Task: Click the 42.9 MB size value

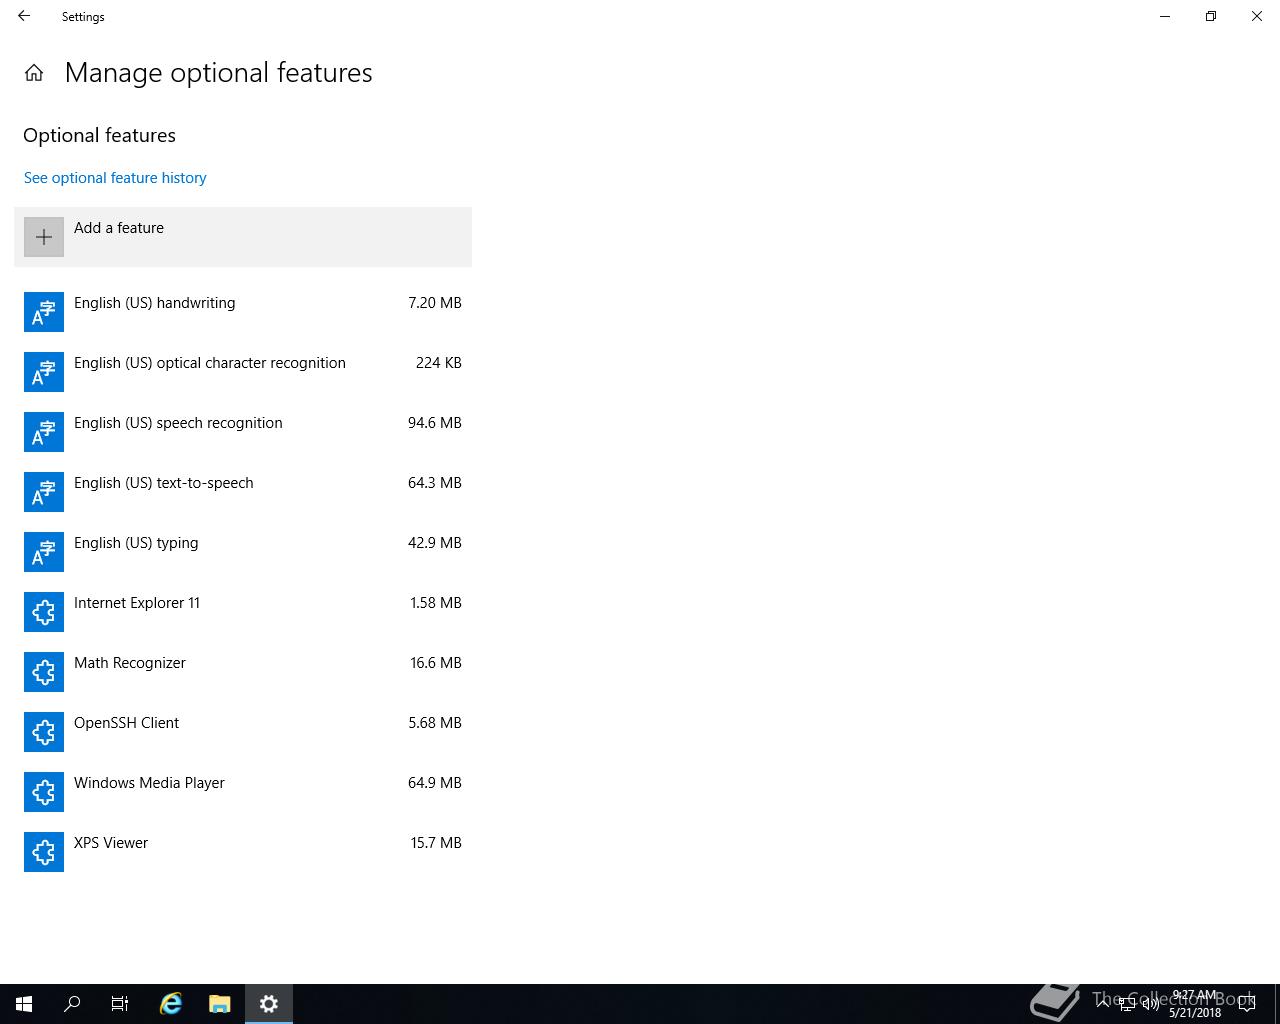Action: click(435, 543)
